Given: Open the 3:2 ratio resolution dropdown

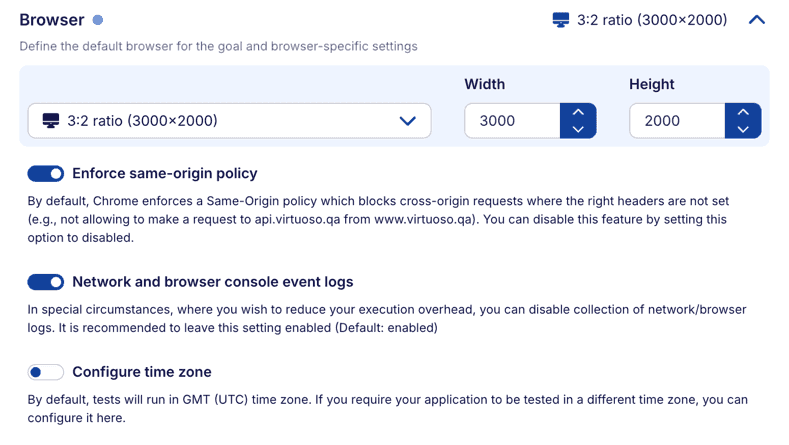Looking at the screenshot, I should (229, 121).
